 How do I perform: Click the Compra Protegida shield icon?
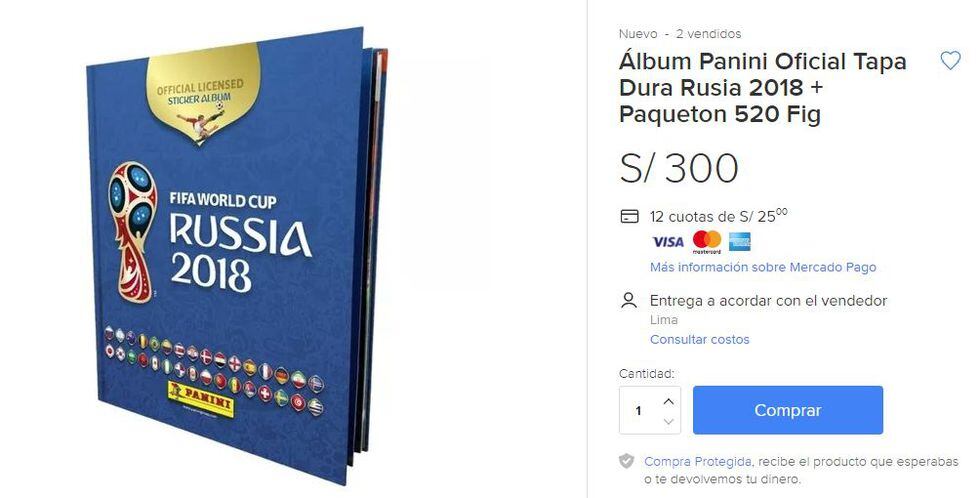627,462
